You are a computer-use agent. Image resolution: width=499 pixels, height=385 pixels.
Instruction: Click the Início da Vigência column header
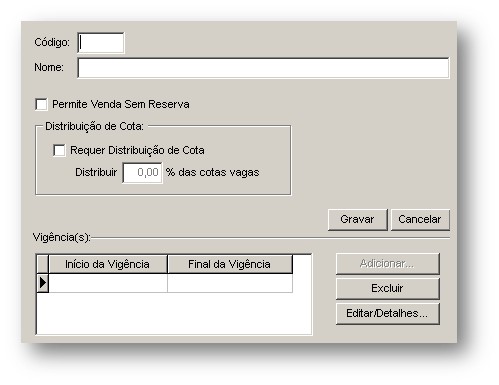108,264
